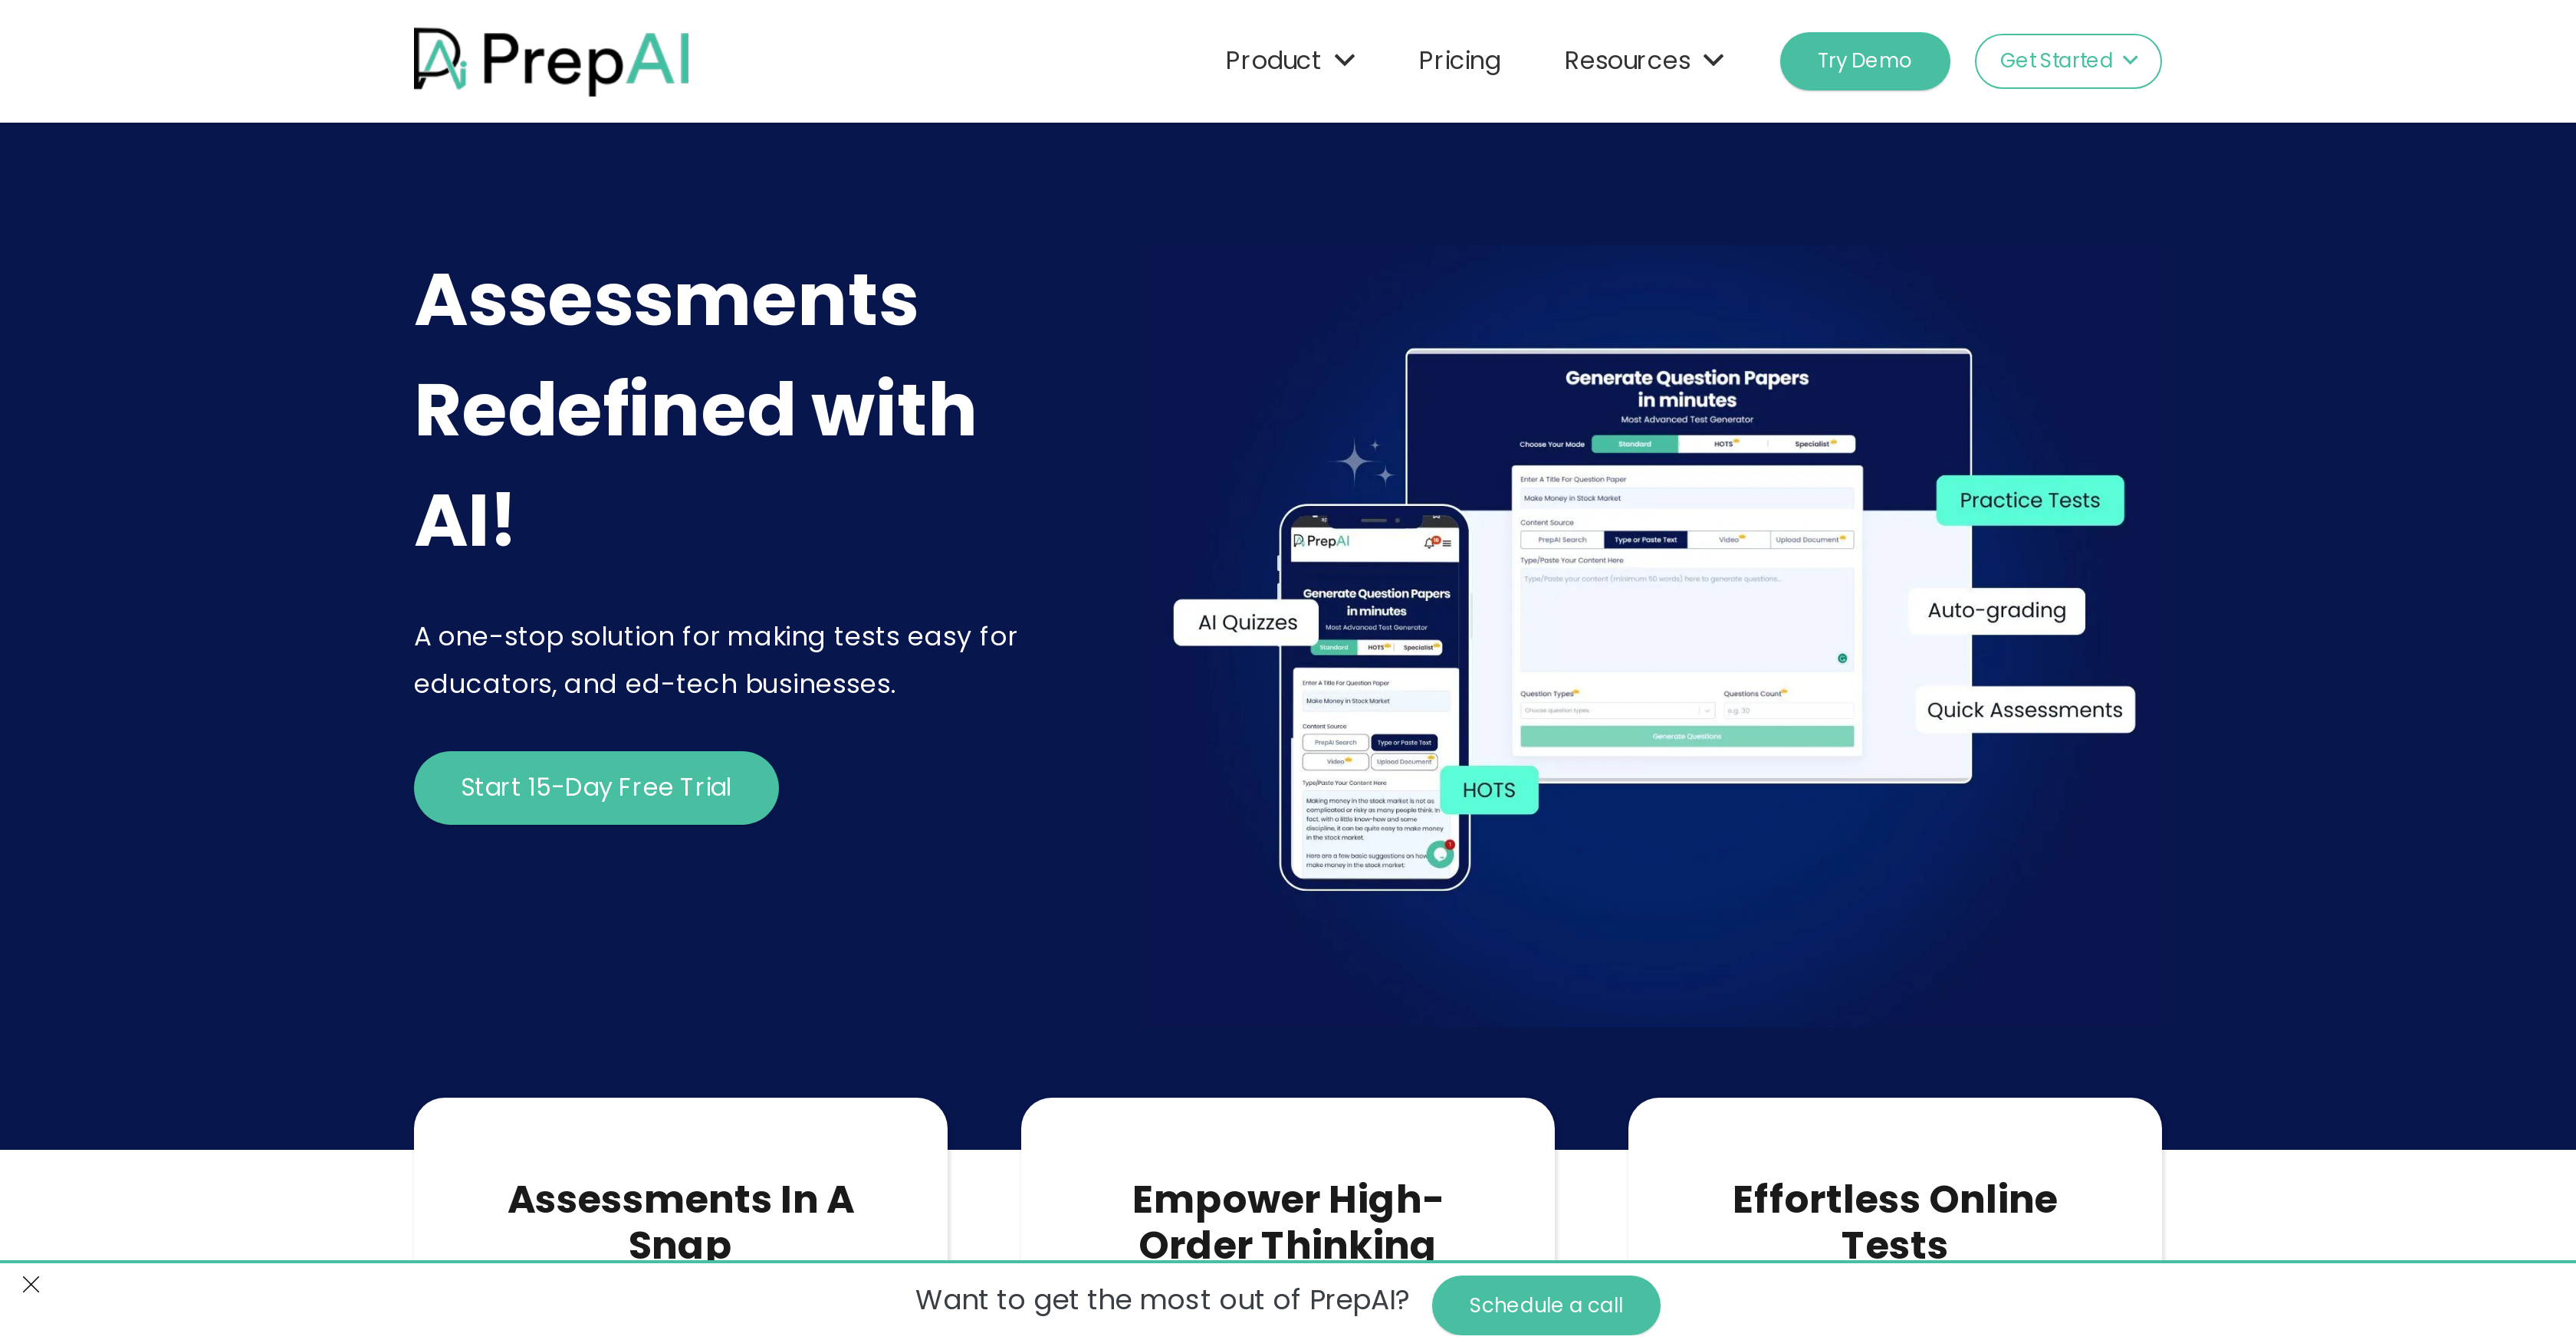Viewport: 2576px width, 1343px height.
Task: Click the Quick Assessments icon badge
Action: tap(2022, 709)
